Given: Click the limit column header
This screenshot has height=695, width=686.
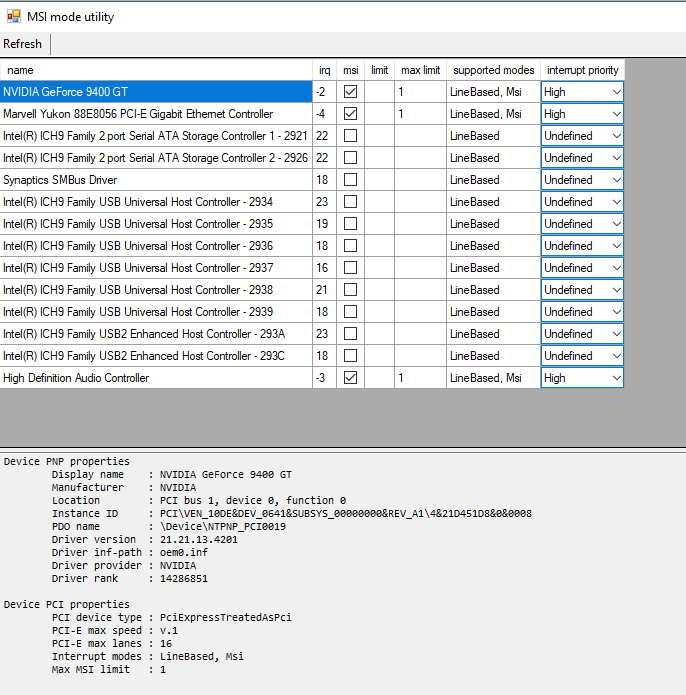Looking at the screenshot, I should (379, 70).
